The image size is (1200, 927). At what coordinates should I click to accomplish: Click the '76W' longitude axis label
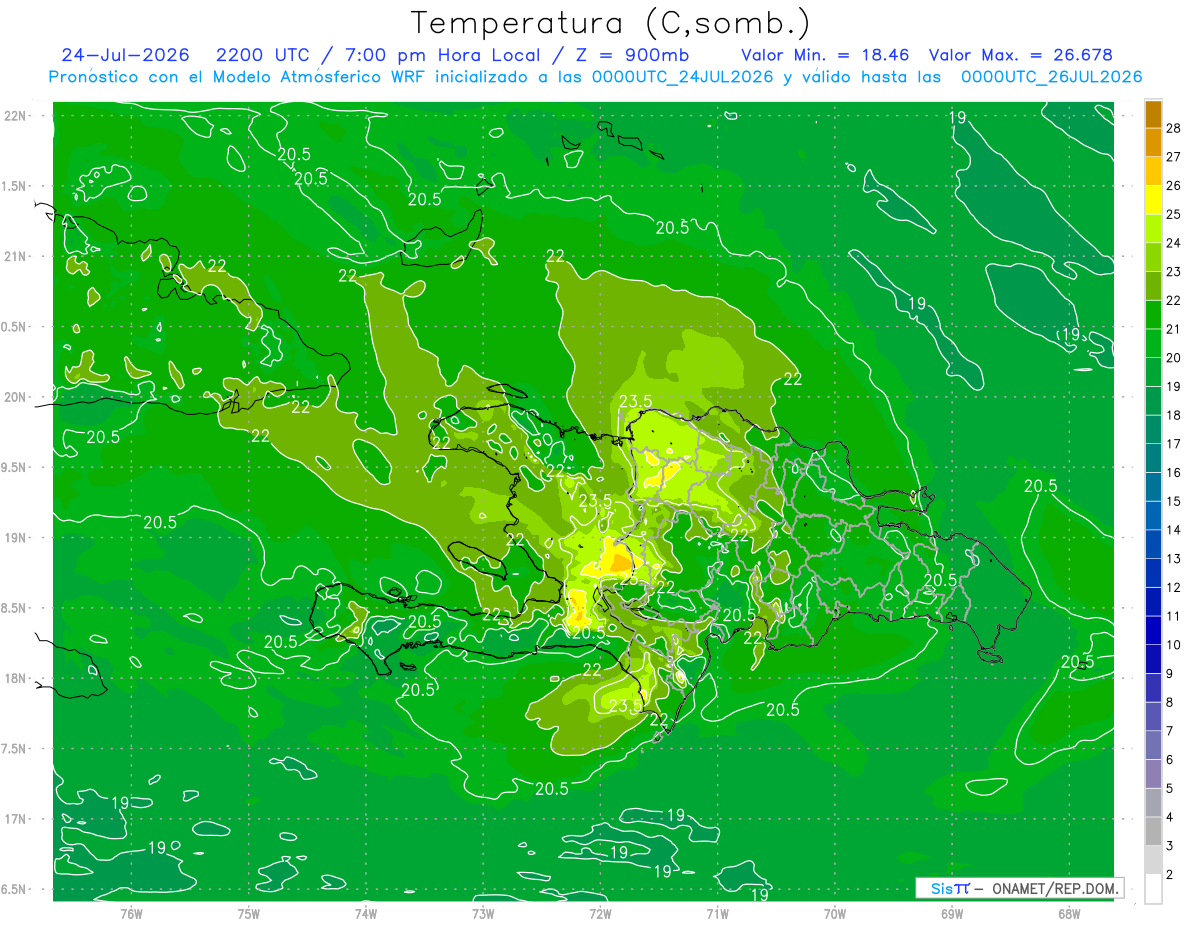(131, 913)
